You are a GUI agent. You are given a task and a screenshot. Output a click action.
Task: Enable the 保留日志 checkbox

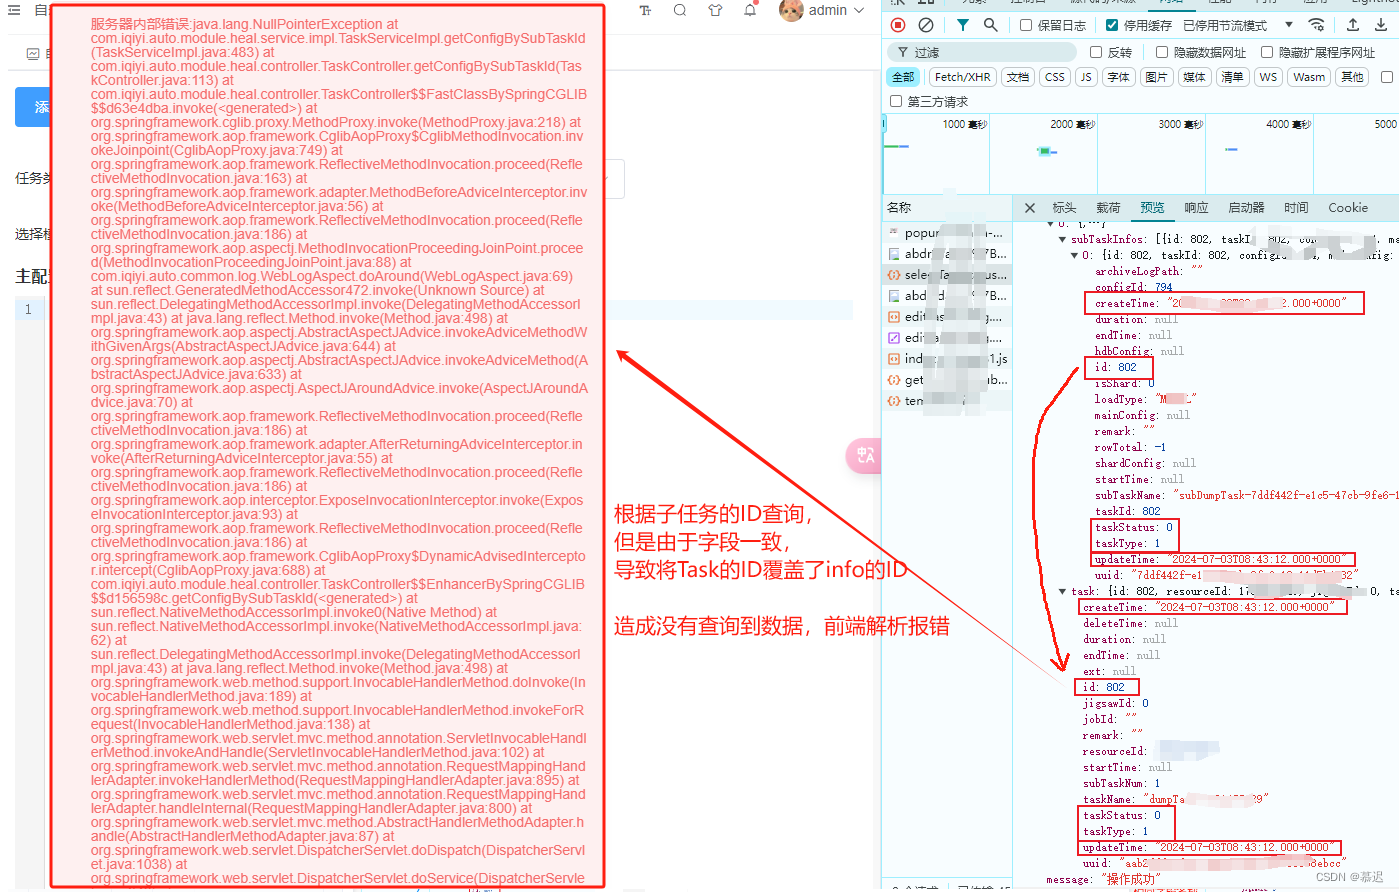1026,25
